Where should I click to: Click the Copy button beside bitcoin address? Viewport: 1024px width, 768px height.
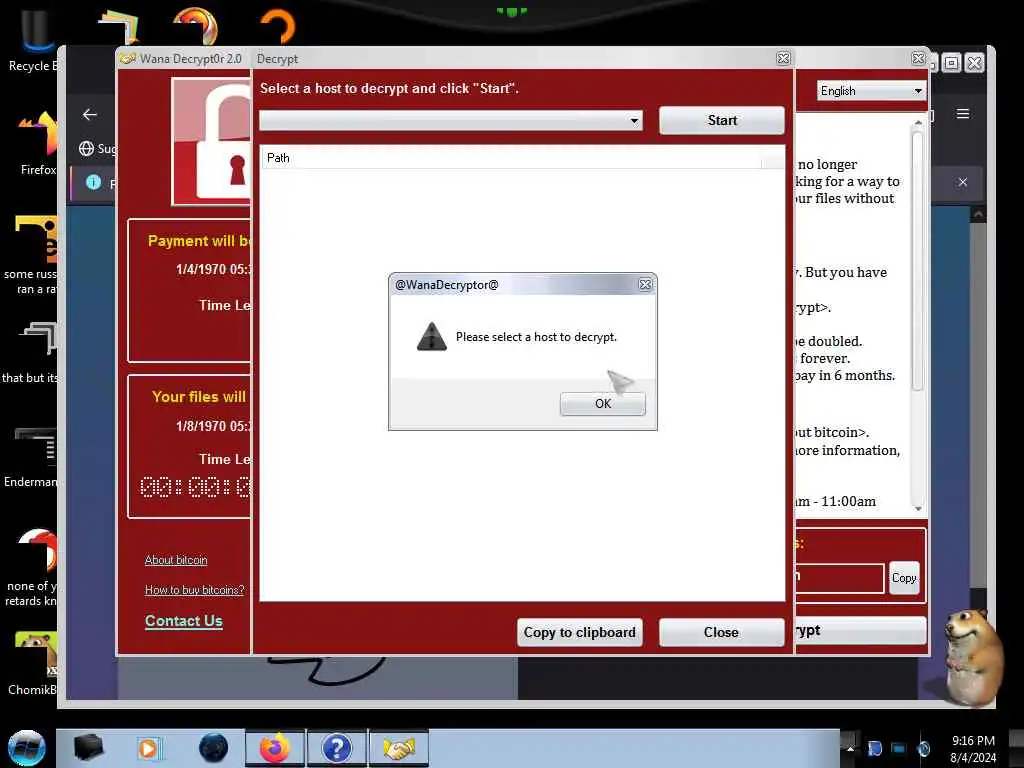(x=904, y=578)
